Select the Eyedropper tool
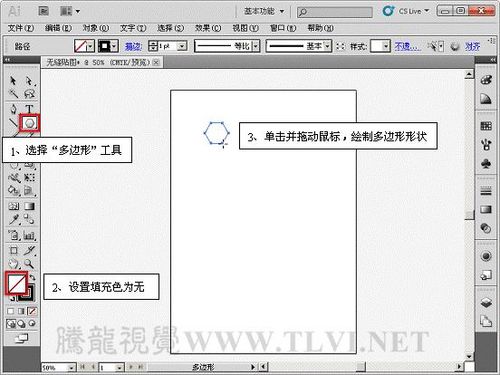 [14, 220]
